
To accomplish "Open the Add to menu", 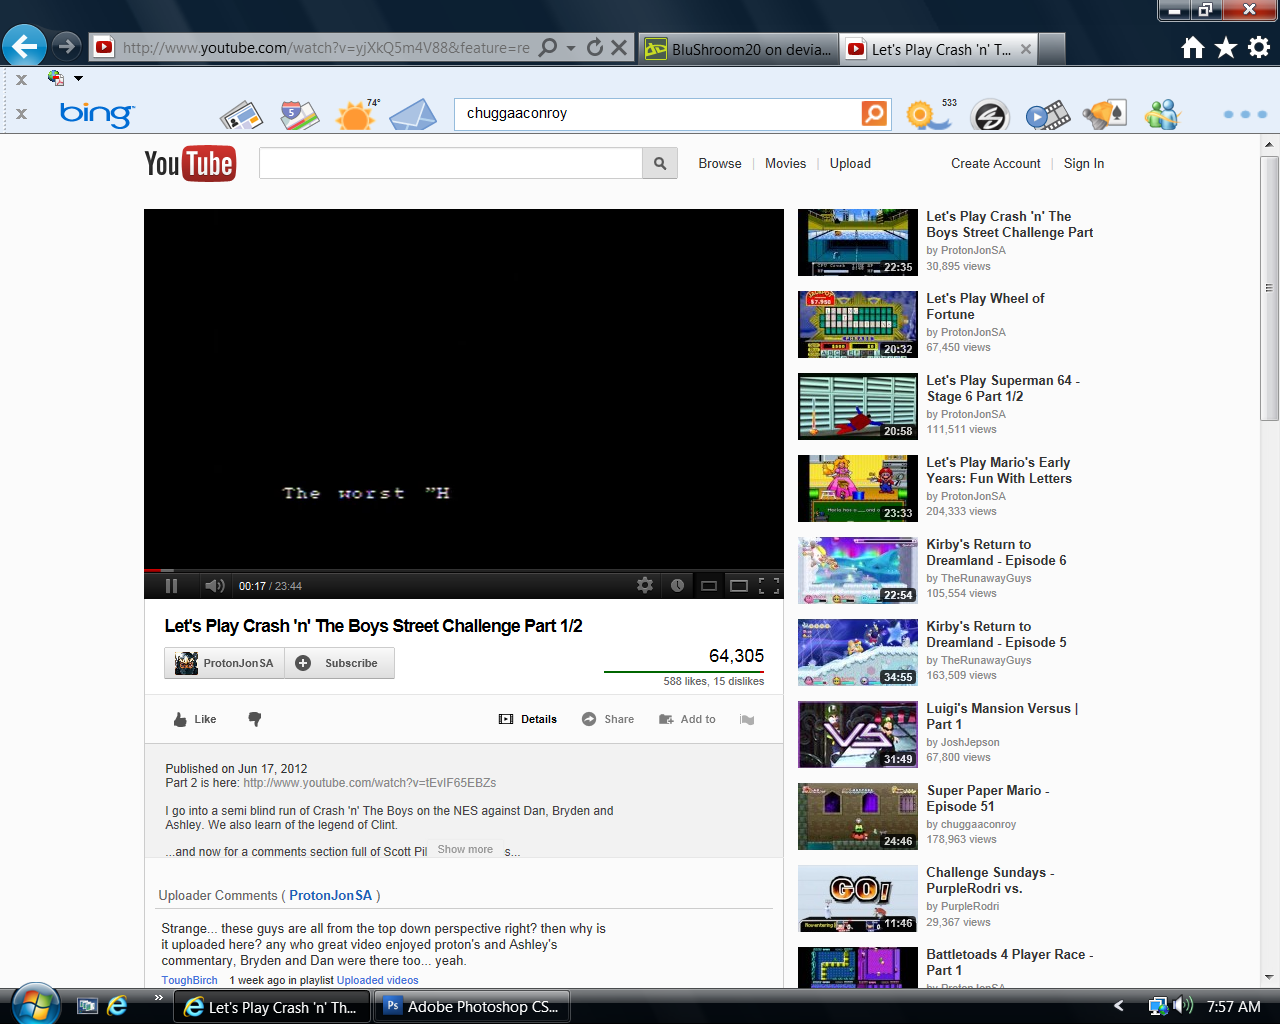I will (x=687, y=719).
